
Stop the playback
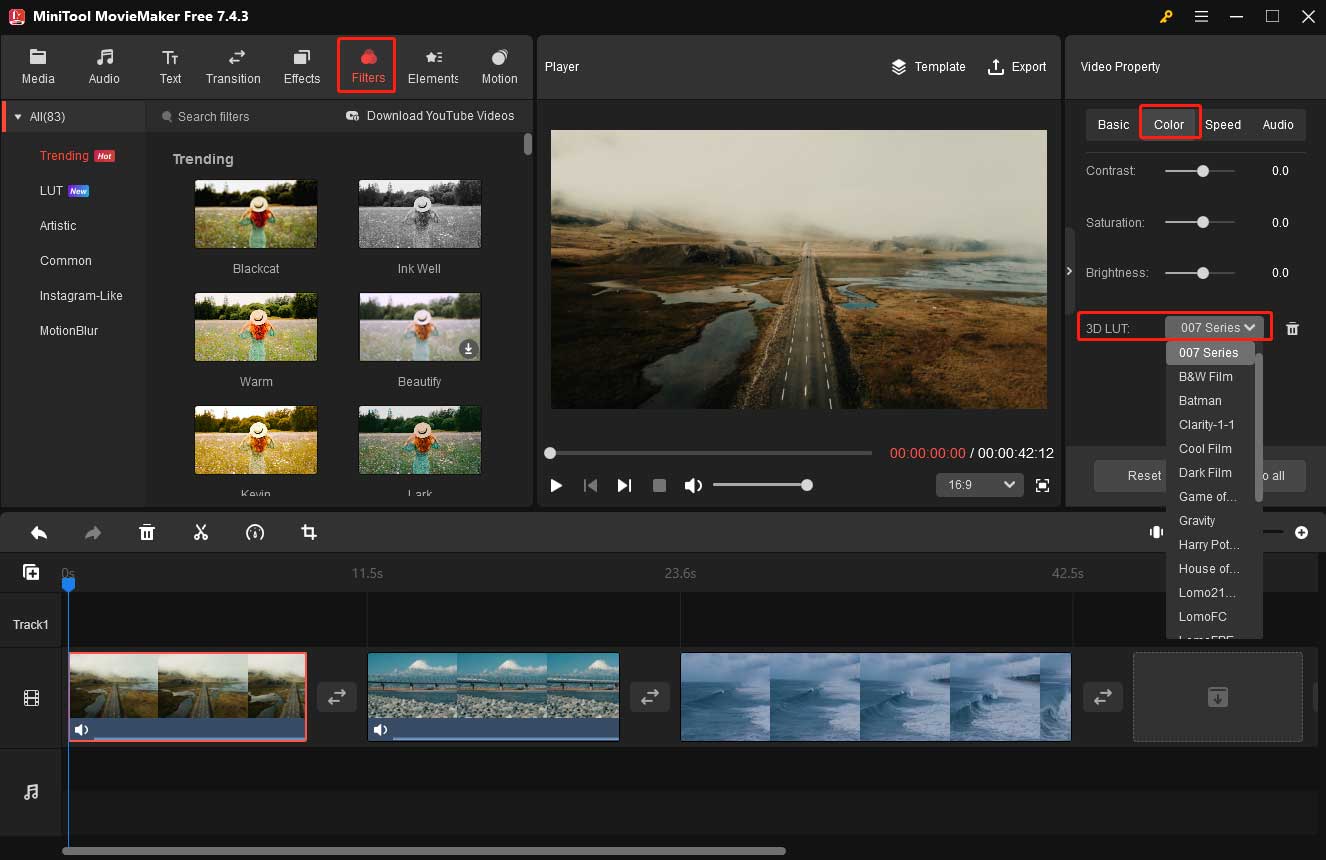pyautogui.click(x=659, y=485)
